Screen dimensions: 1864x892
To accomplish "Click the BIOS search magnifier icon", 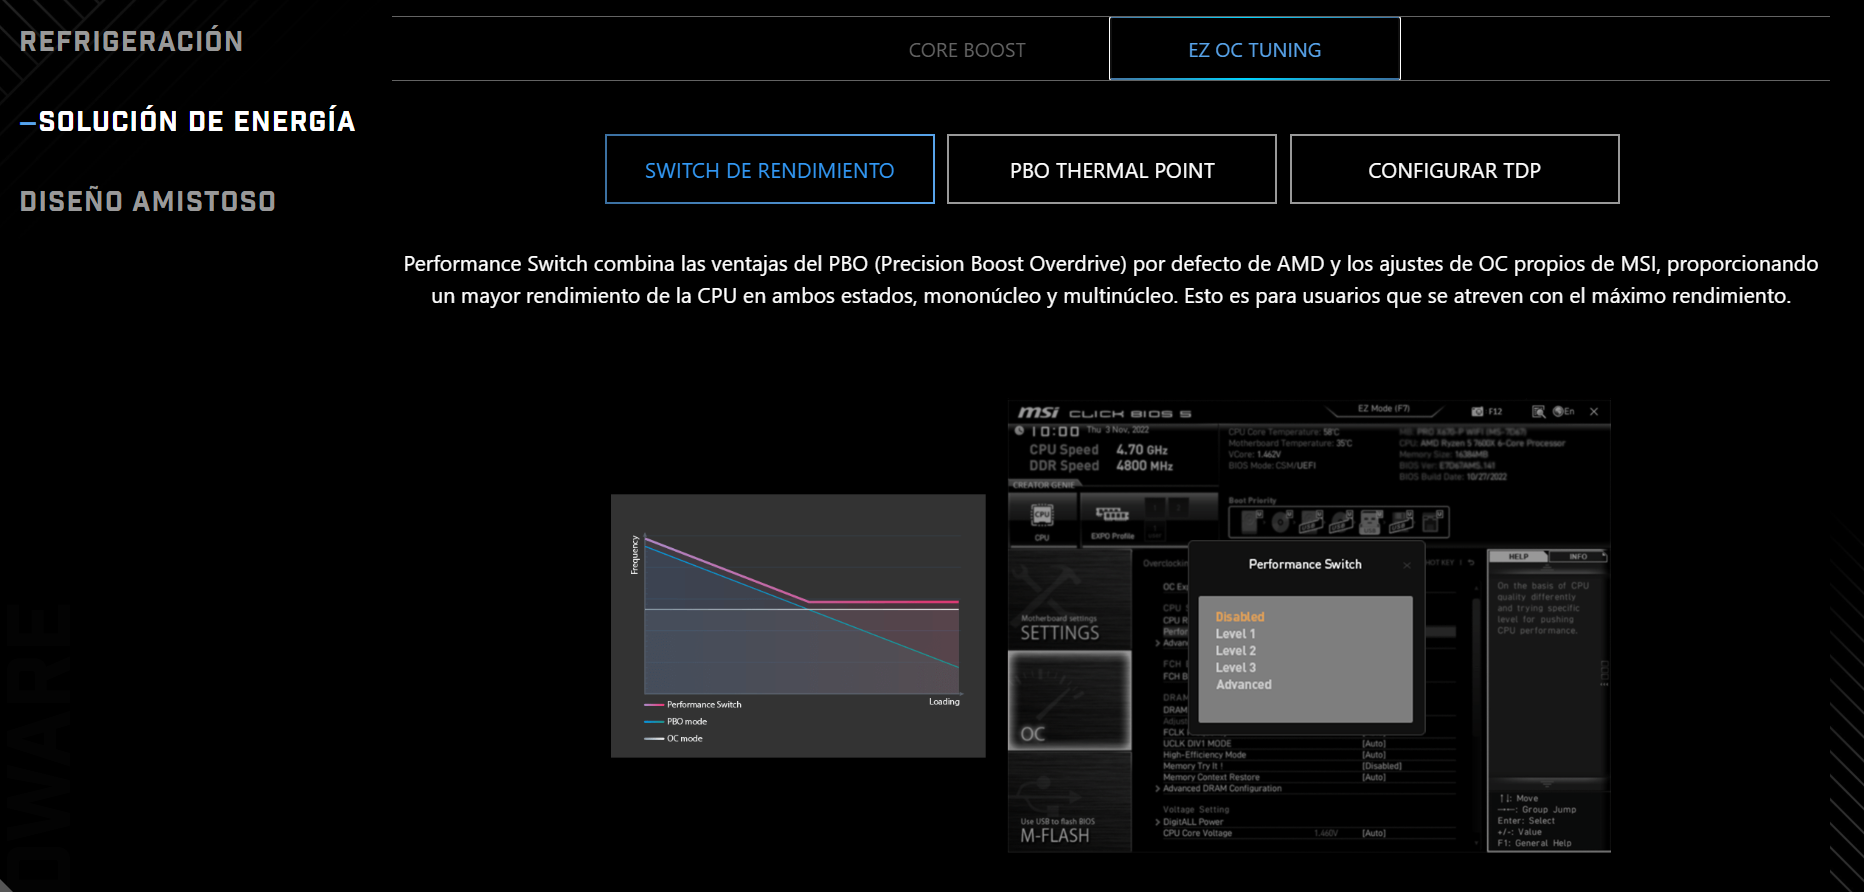I will tap(1538, 411).
